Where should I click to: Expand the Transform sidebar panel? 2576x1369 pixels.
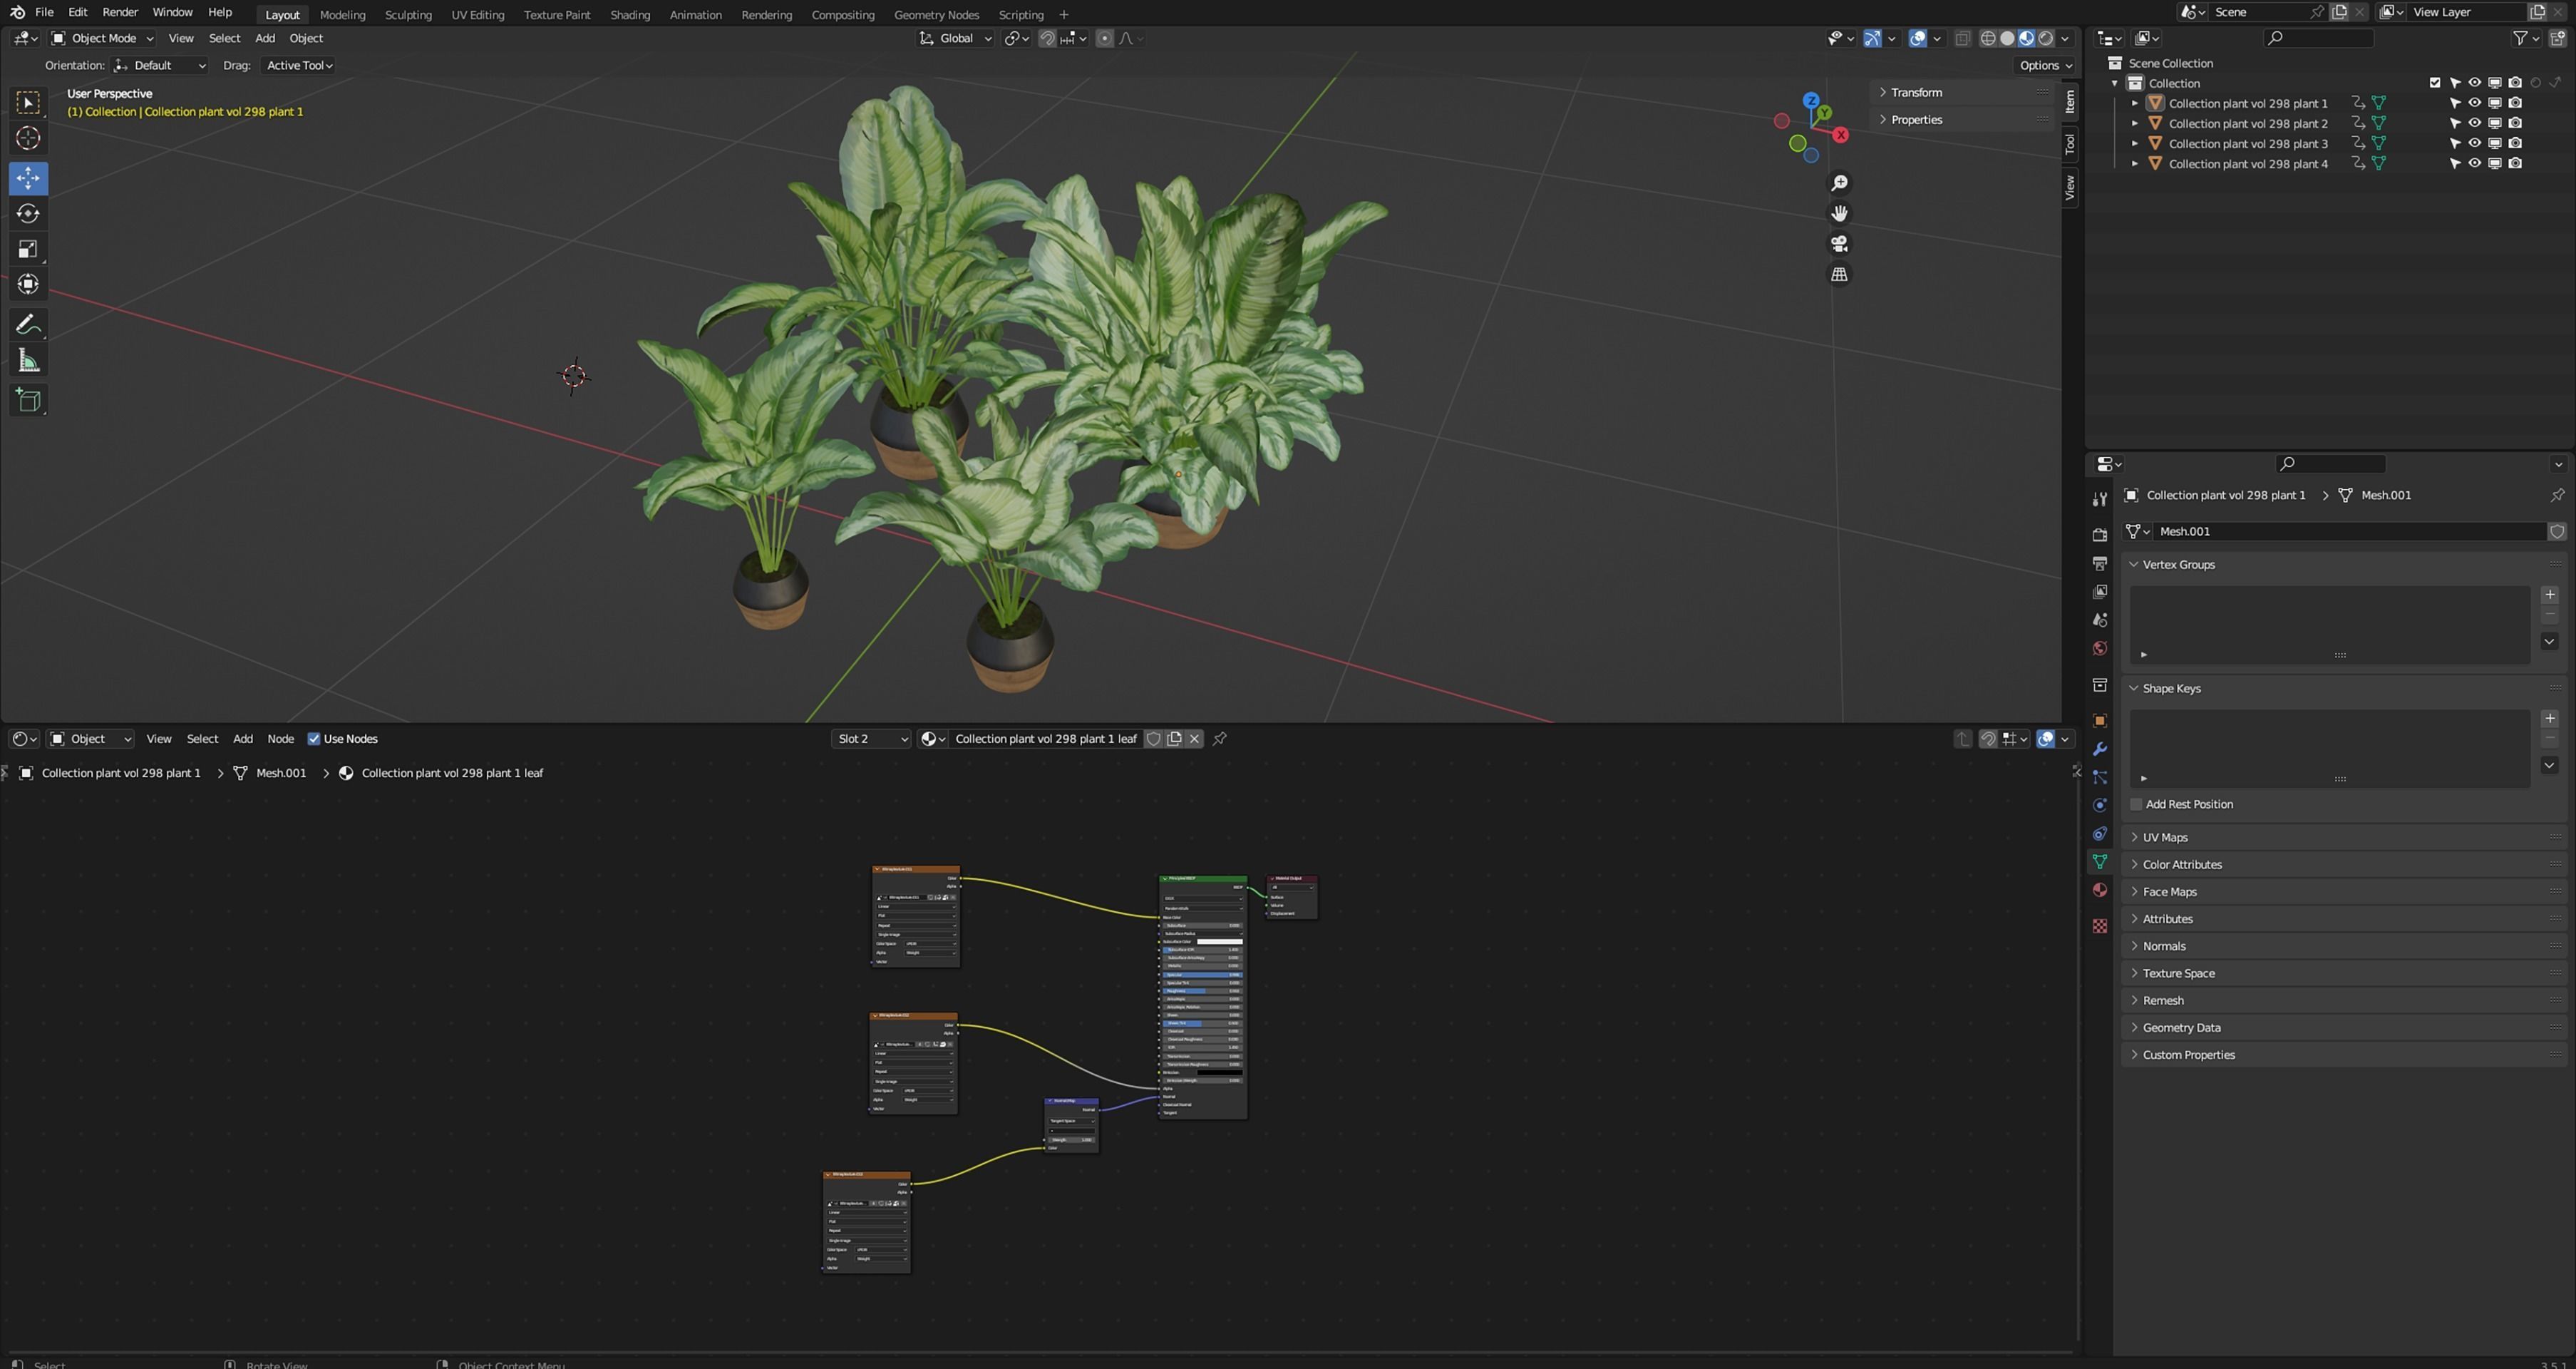[1915, 92]
